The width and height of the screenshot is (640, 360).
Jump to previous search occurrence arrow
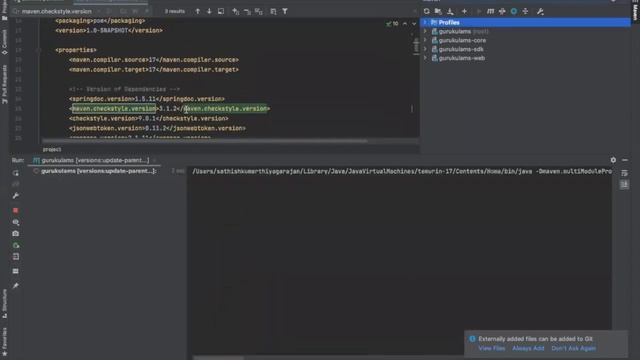(198, 11)
